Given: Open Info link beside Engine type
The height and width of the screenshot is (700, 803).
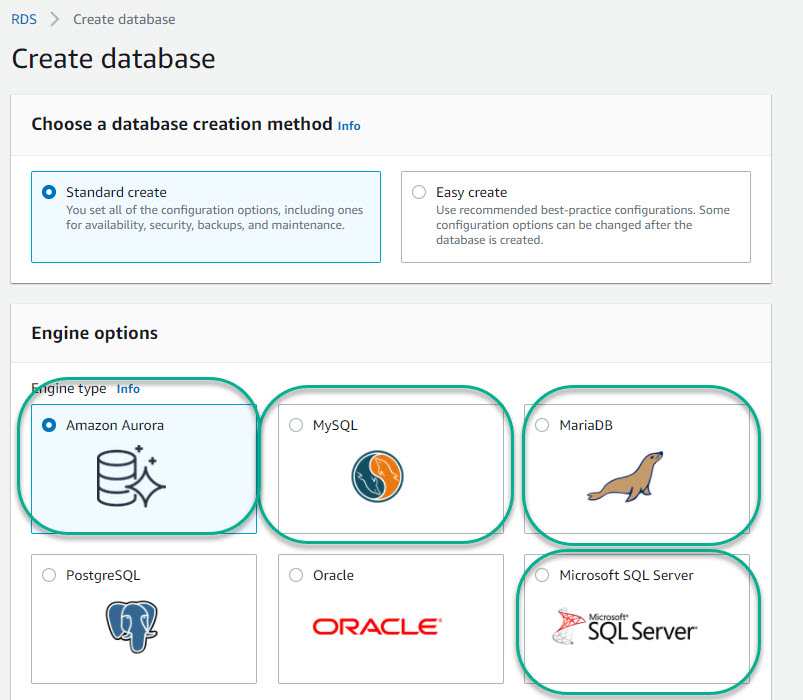Looking at the screenshot, I should pos(128,389).
